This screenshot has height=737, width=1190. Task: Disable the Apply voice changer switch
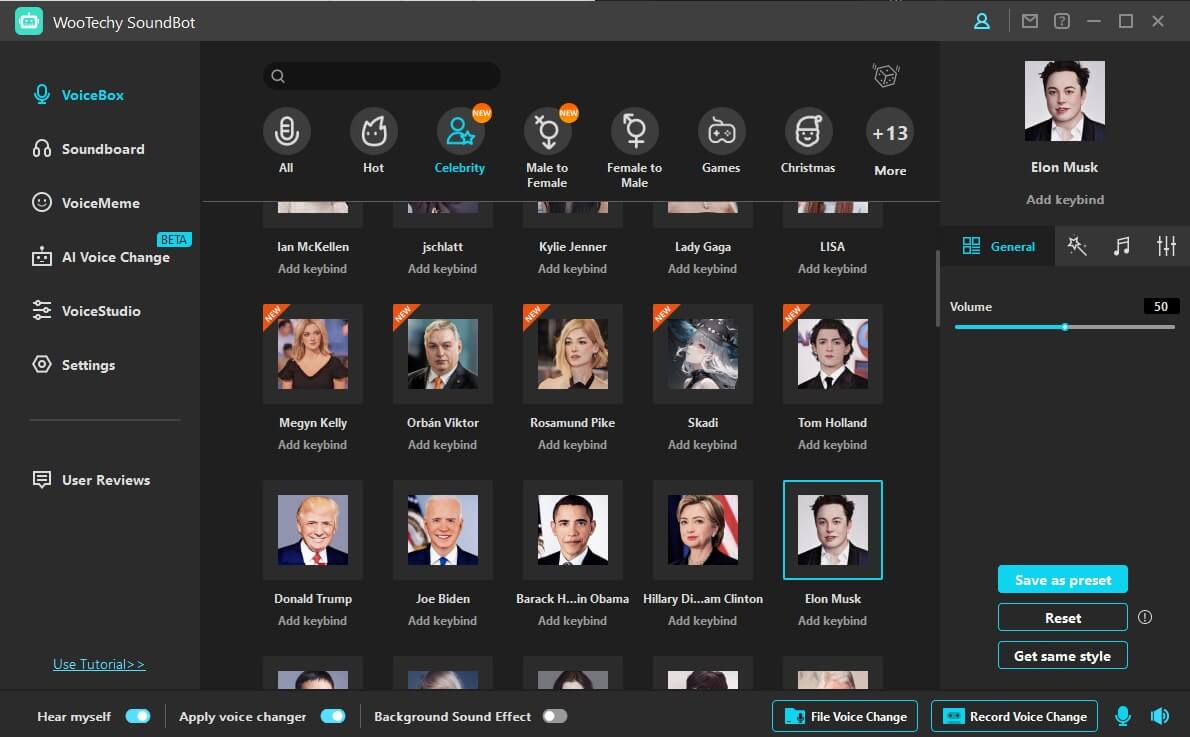pos(332,716)
